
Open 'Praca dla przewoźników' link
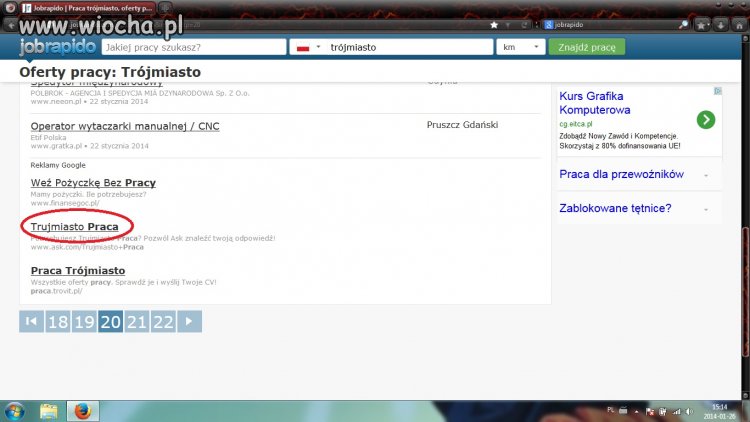tap(621, 174)
